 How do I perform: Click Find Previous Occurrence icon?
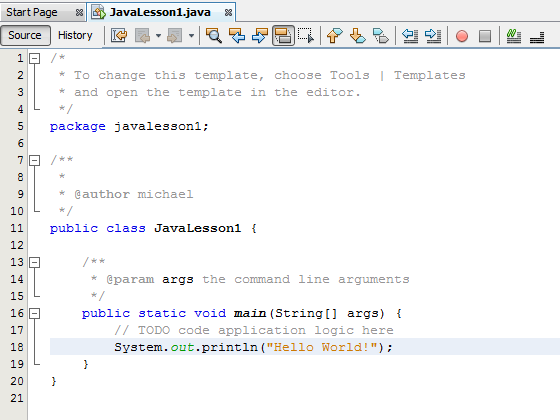pyautogui.click(x=237, y=36)
